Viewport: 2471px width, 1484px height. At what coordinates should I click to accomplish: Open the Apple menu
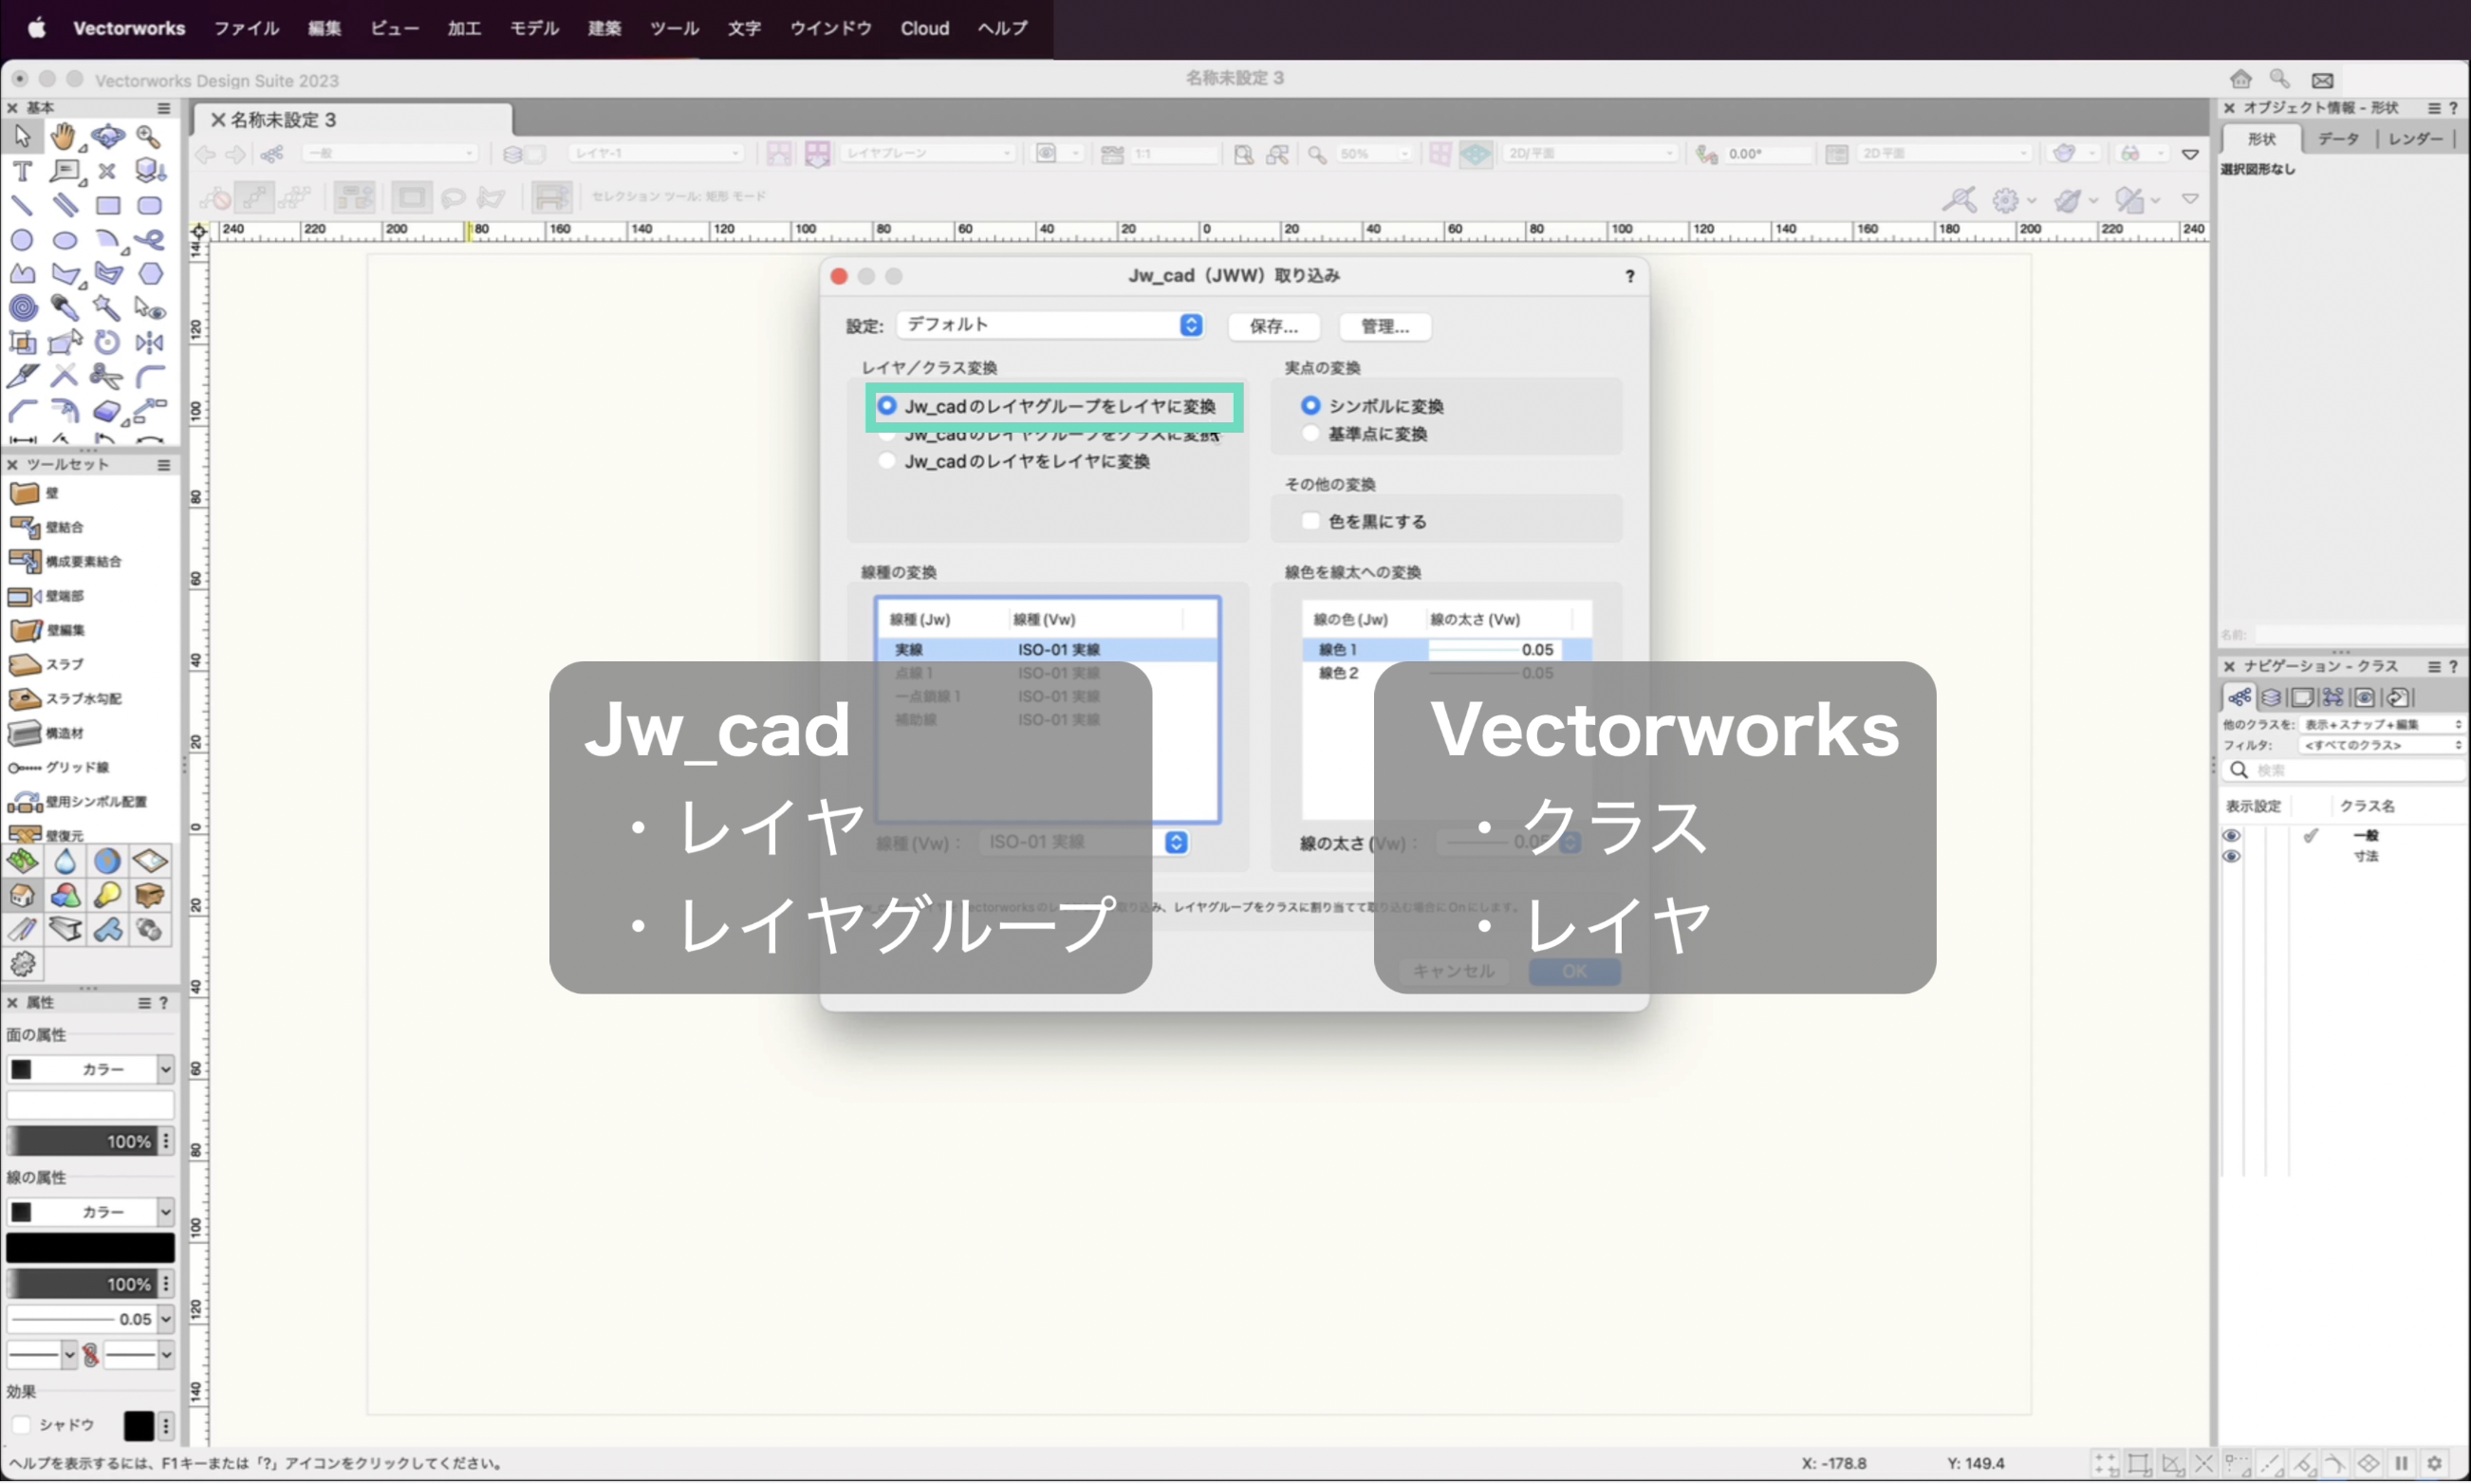36,28
